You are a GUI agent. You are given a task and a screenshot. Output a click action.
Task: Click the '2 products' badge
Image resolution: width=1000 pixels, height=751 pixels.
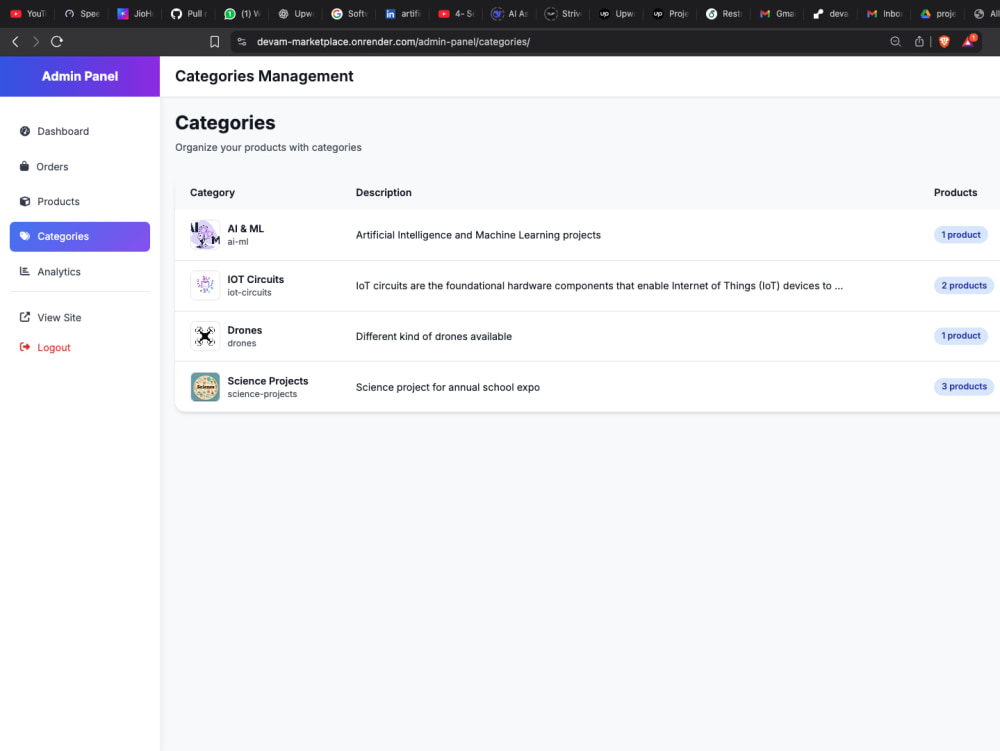point(964,286)
